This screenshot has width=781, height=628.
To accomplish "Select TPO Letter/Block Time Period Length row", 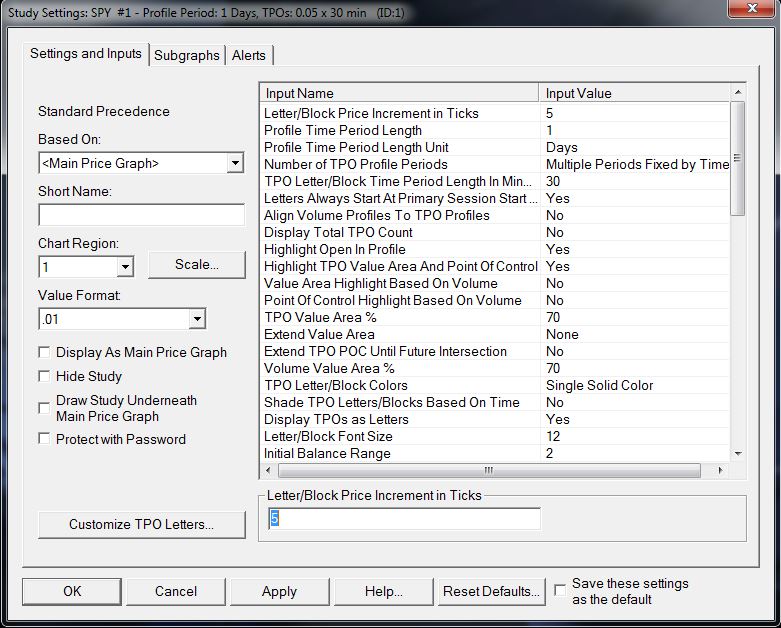I will click(x=496, y=181).
